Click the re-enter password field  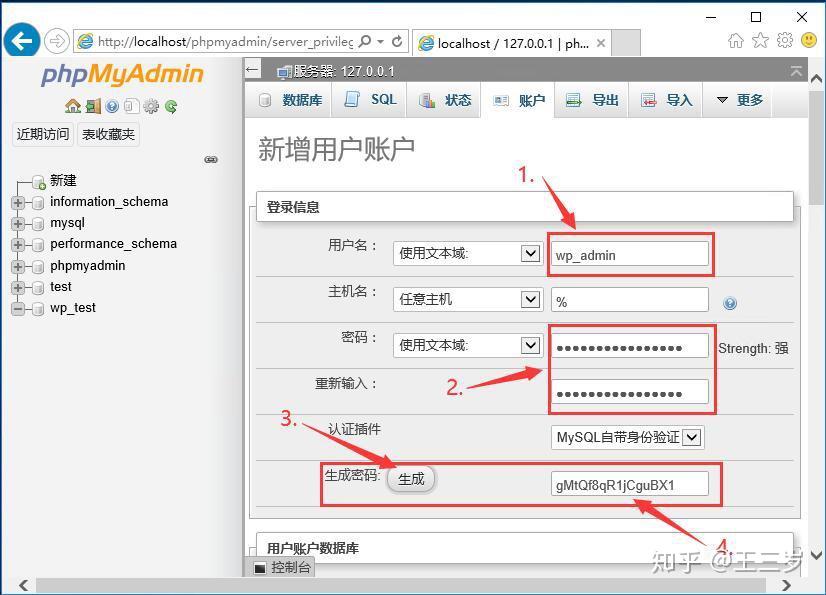tap(630, 392)
